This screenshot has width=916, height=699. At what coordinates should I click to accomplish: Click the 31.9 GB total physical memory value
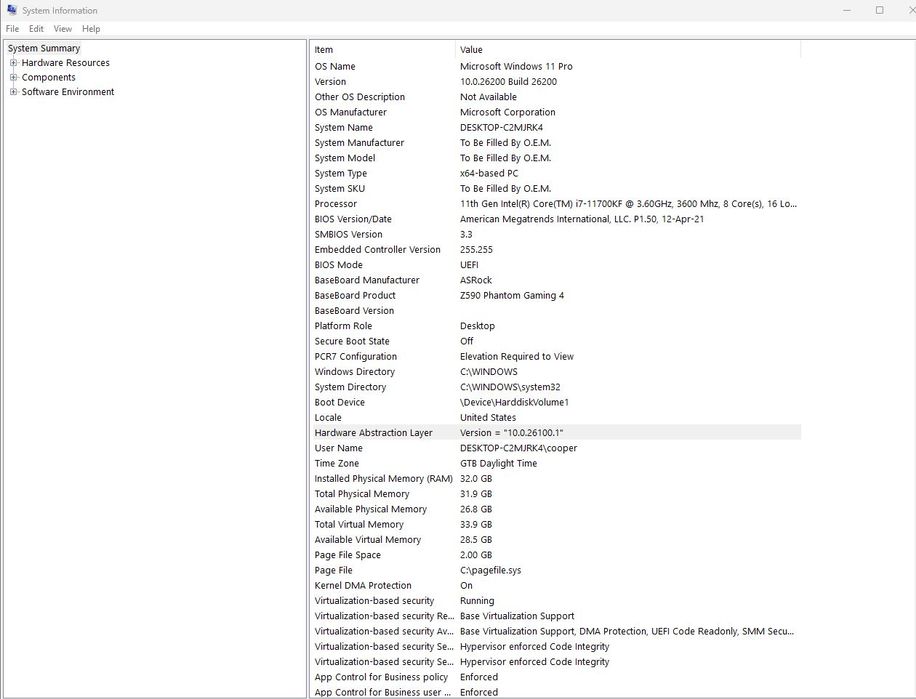(x=476, y=493)
